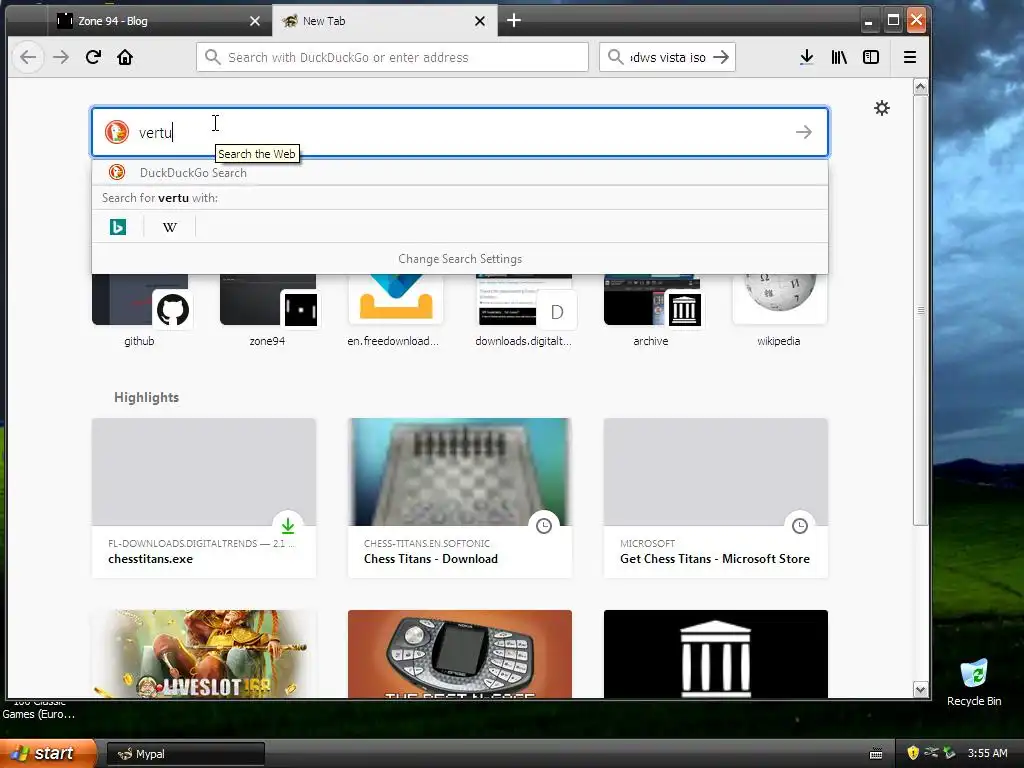Submit the toolbar search with its arrow
Image resolution: width=1024 pixels, height=768 pixels.
[x=721, y=57]
